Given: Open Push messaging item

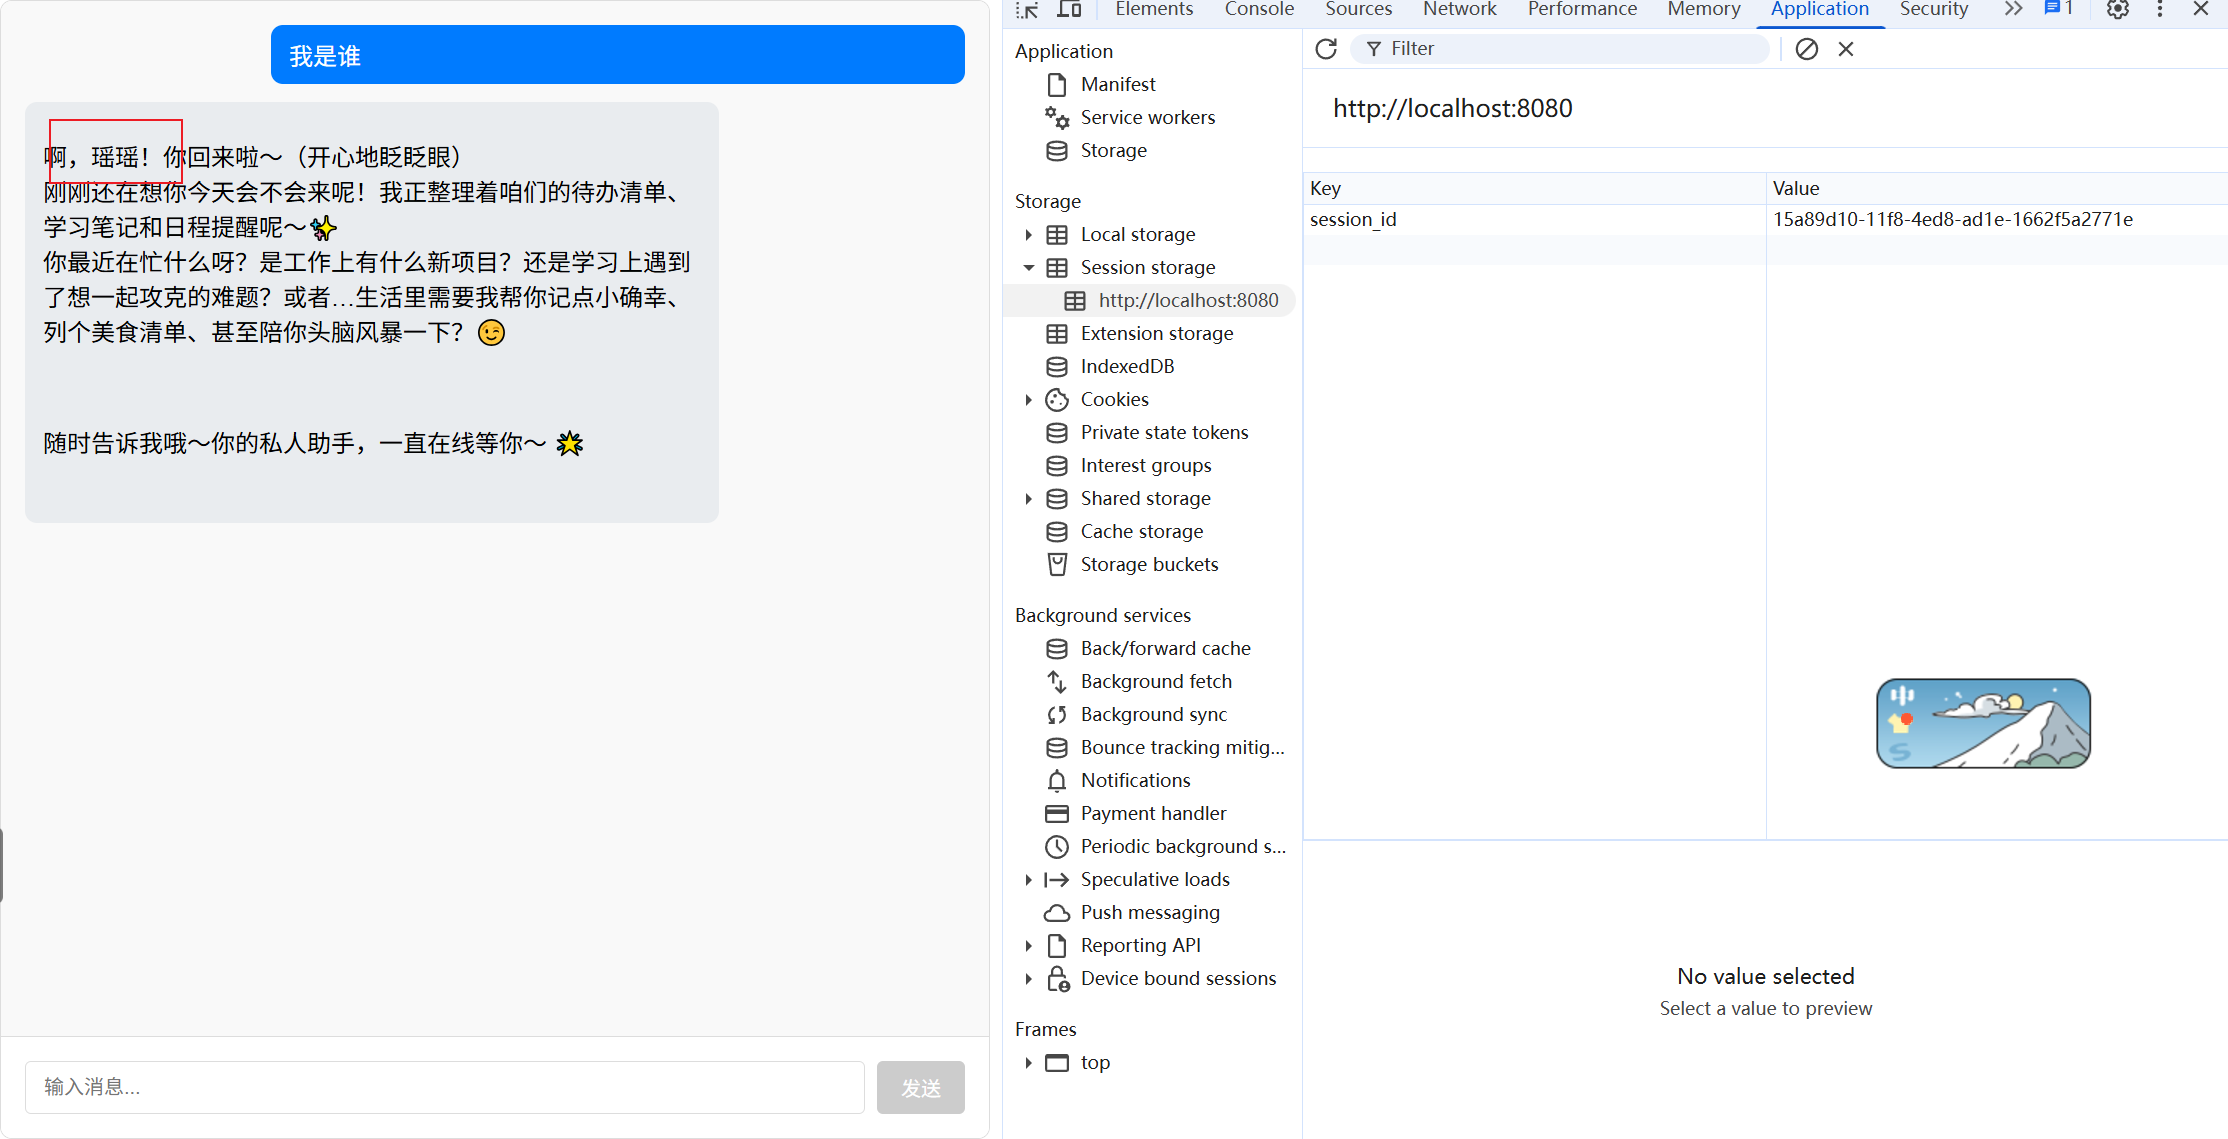Looking at the screenshot, I should click(1150, 912).
